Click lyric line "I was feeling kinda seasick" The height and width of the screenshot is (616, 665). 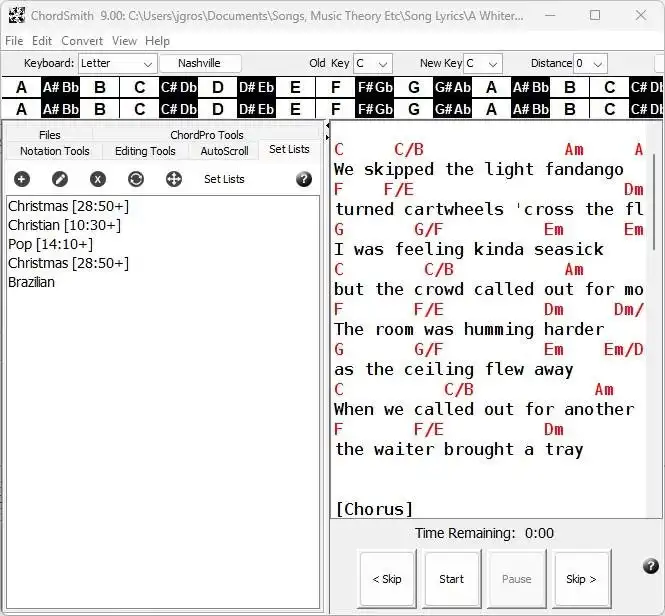coord(469,249)
